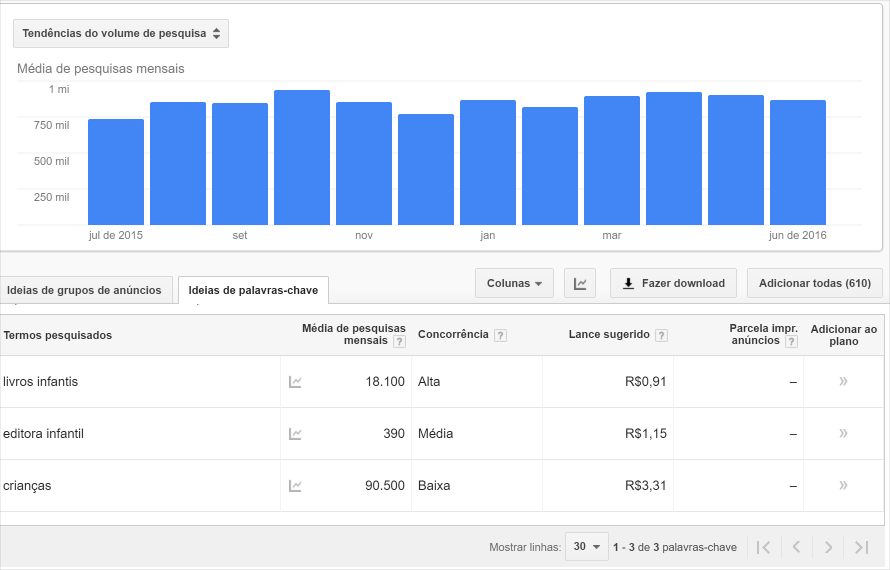Go to first page of keywords

tap(763, 547)
